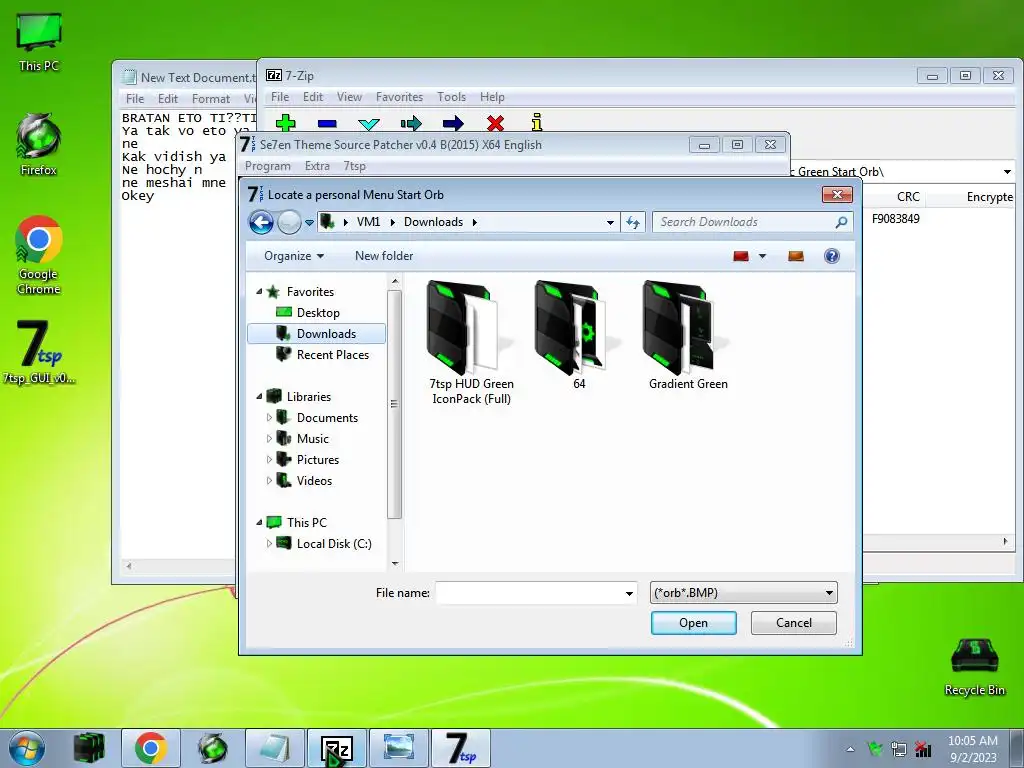Launch Firefox from the desktop
The width and height of the screenshot is (1024, 768).
pyautogui.click(x=39, y=145)
